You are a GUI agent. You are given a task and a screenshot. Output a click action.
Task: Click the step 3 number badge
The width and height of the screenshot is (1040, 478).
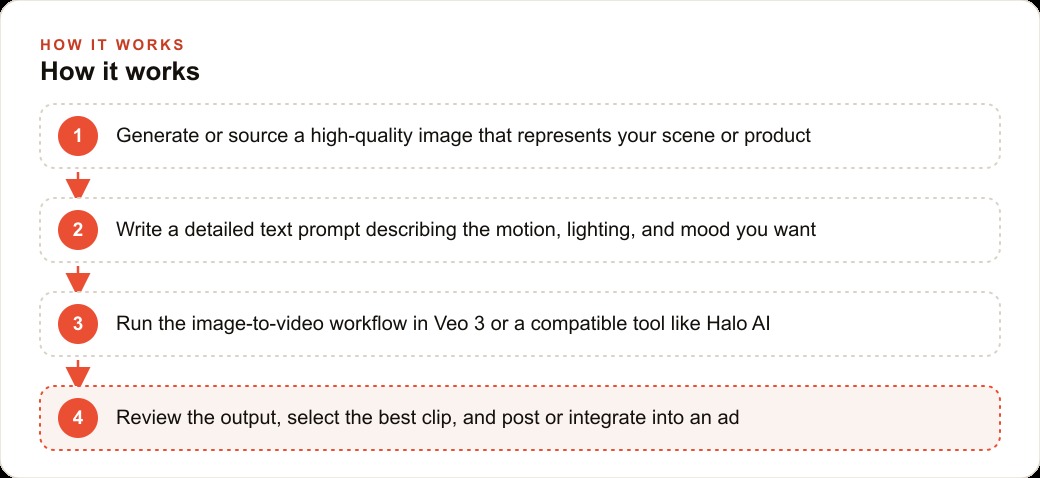coord(78,324)
